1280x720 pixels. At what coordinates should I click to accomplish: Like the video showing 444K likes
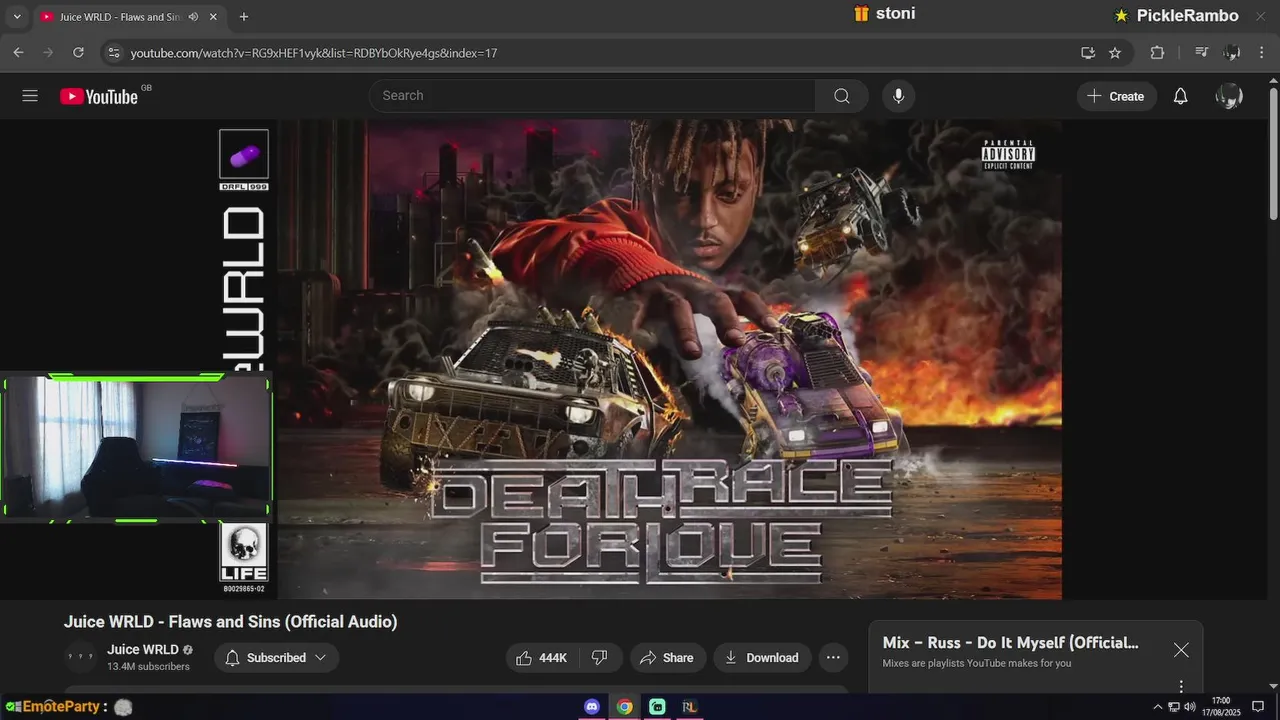point(541,657)
